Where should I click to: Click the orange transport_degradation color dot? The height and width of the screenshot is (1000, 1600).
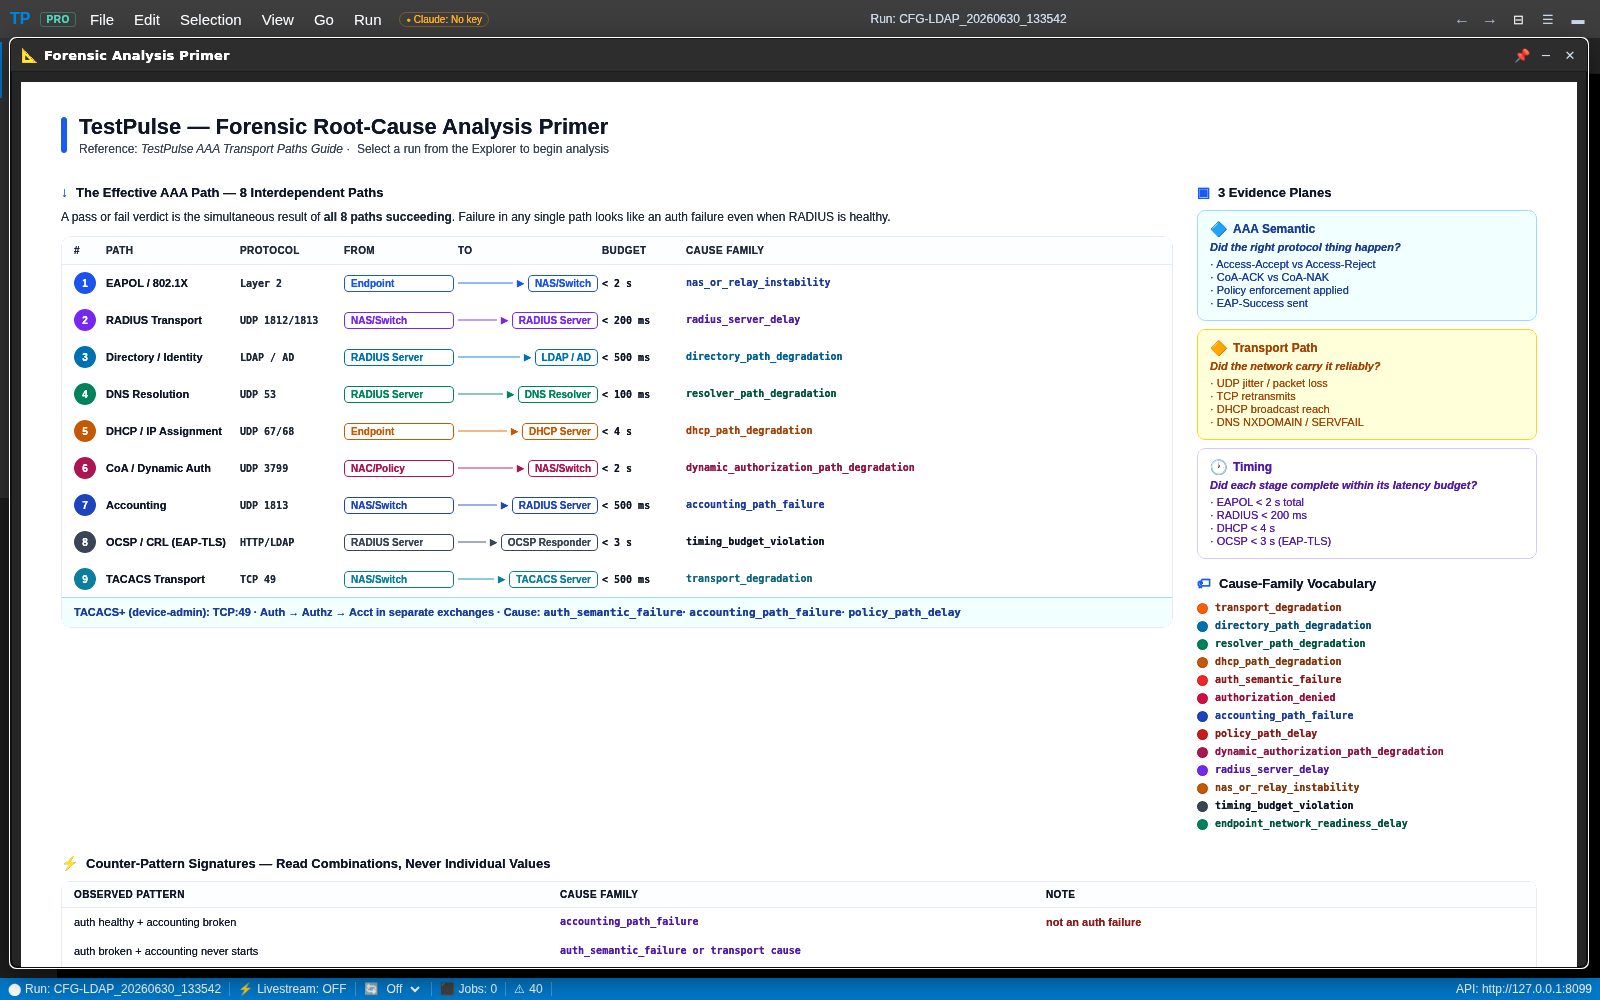(1203, 608)
